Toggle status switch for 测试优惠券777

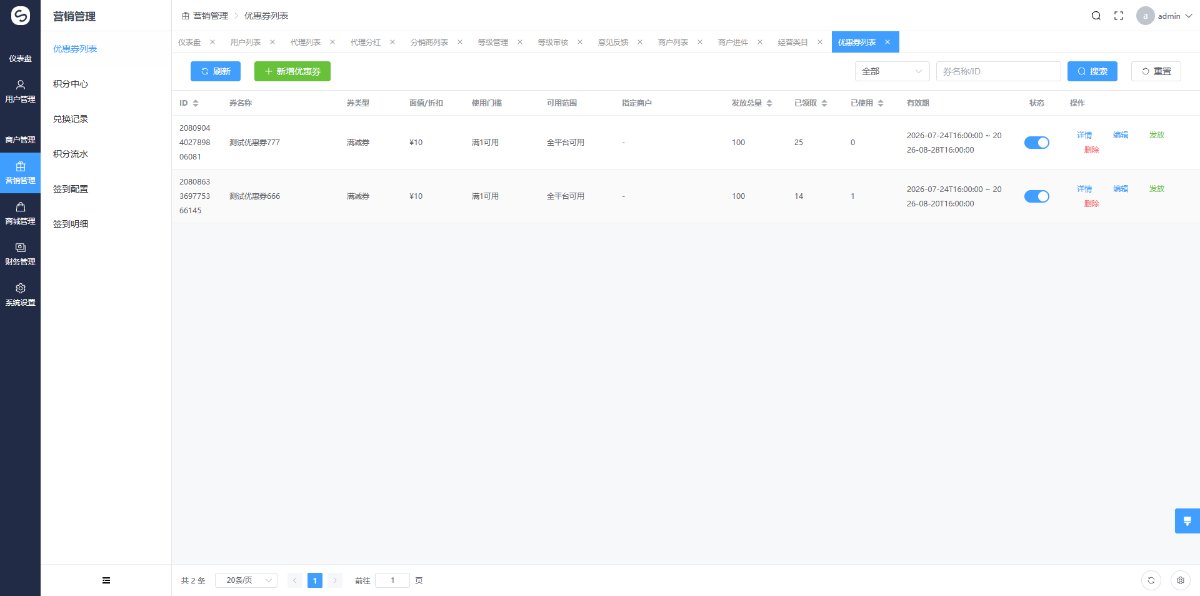coord(1037,142)
